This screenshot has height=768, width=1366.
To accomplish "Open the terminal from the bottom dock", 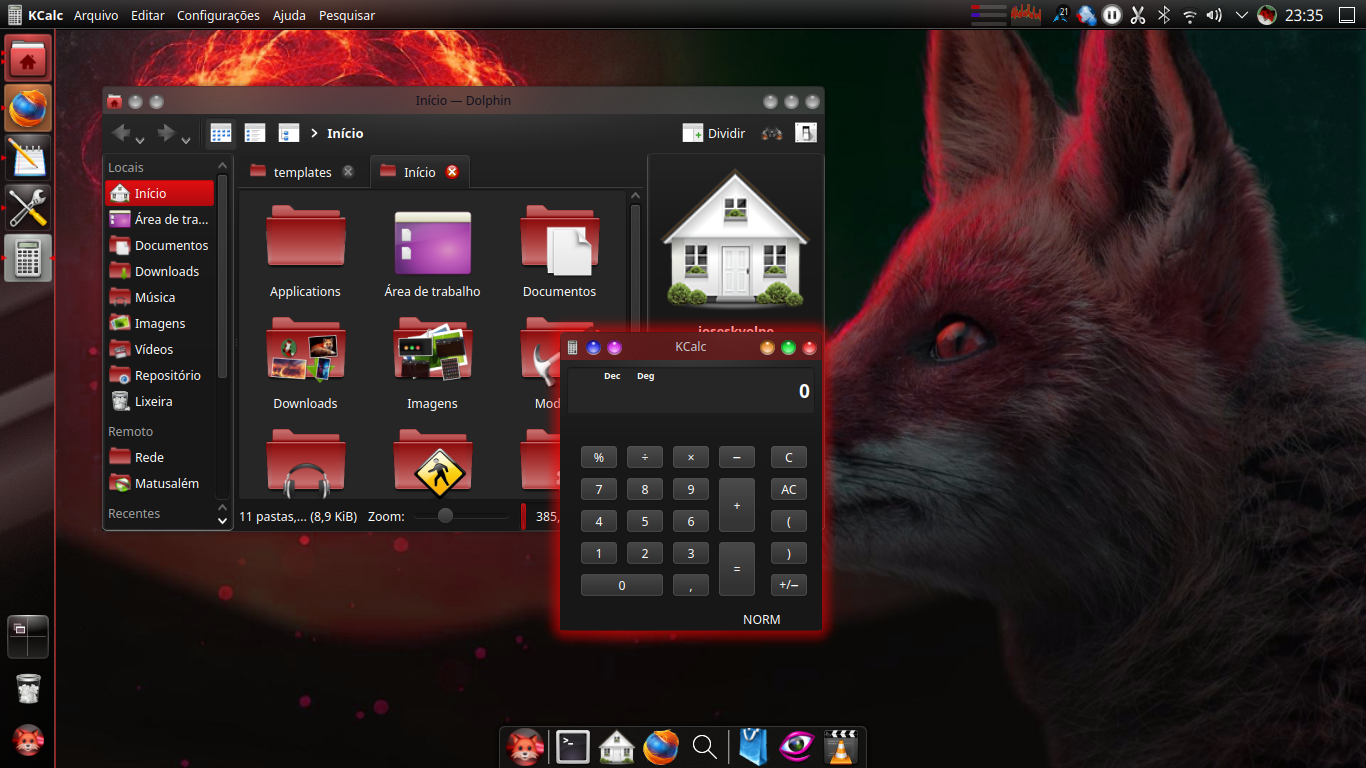I will (572, 746).
